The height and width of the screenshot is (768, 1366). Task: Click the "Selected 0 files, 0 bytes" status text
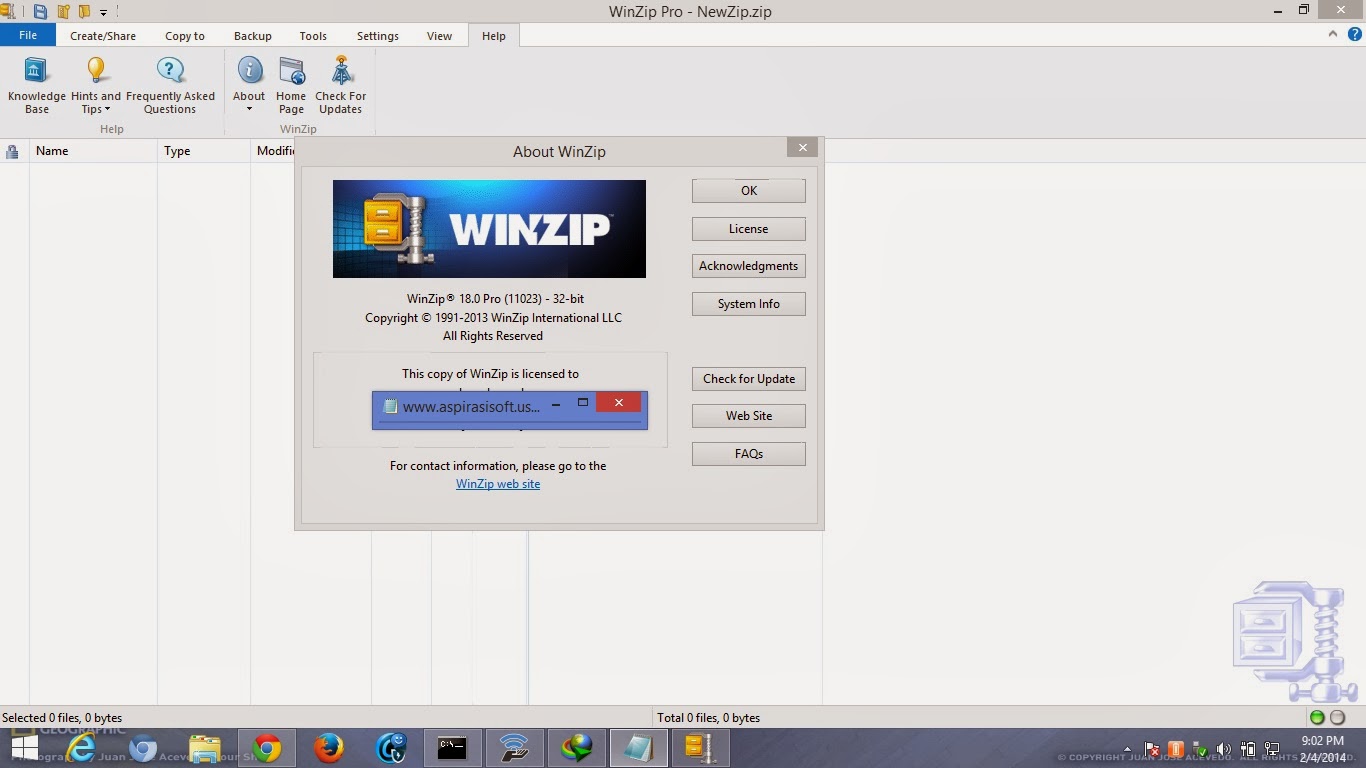(x=62, y=718)
